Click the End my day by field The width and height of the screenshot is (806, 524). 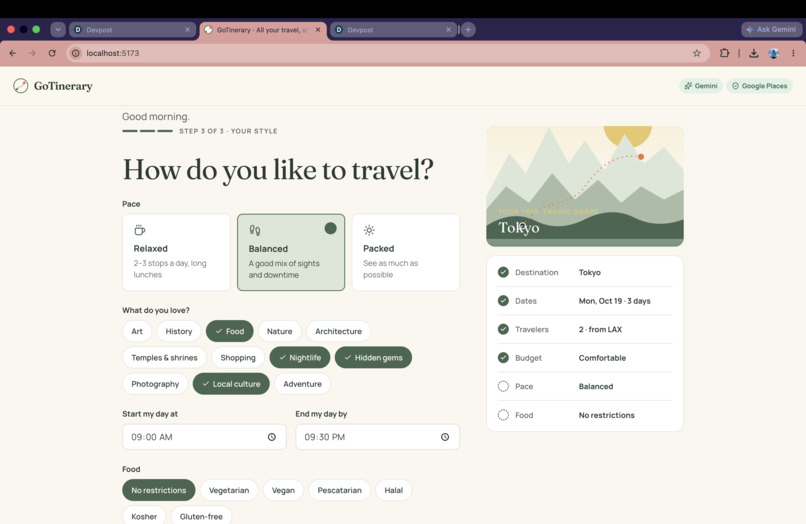(x=377, y=437)
